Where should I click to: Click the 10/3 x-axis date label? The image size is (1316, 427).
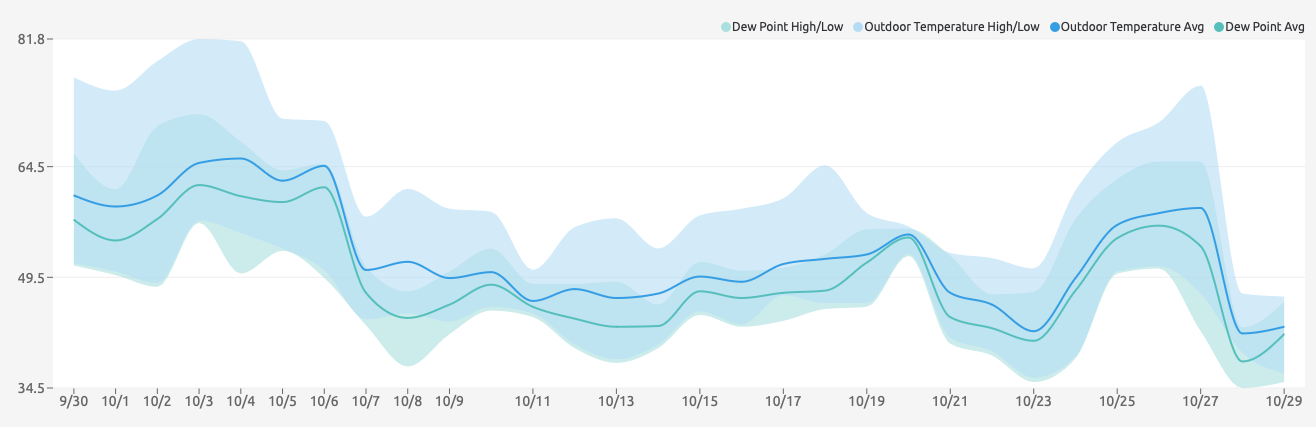199,401
